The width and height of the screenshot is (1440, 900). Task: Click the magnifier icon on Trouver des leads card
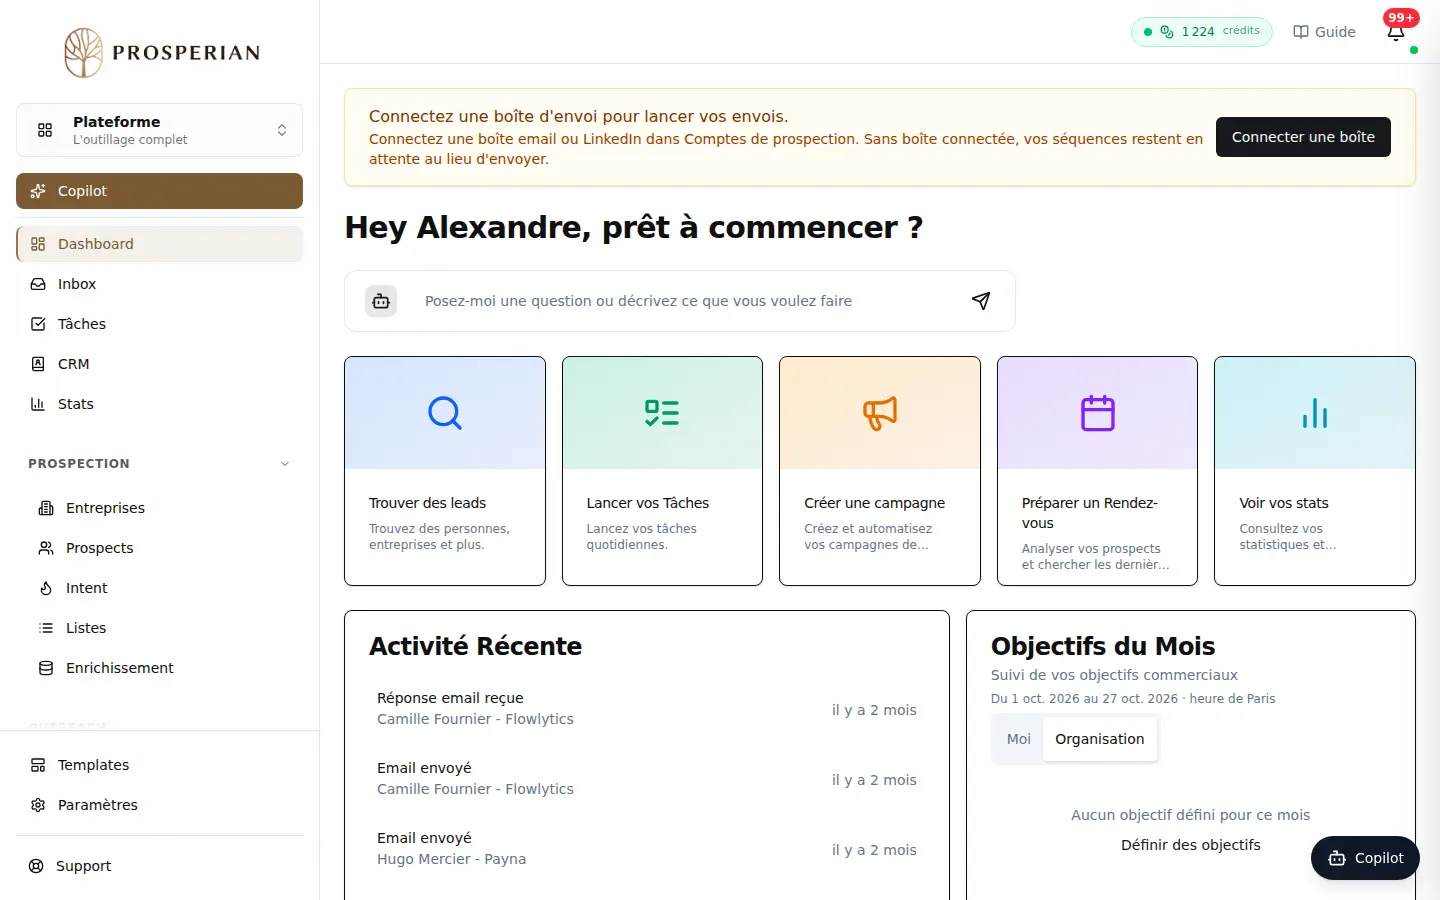click(445, 413)
